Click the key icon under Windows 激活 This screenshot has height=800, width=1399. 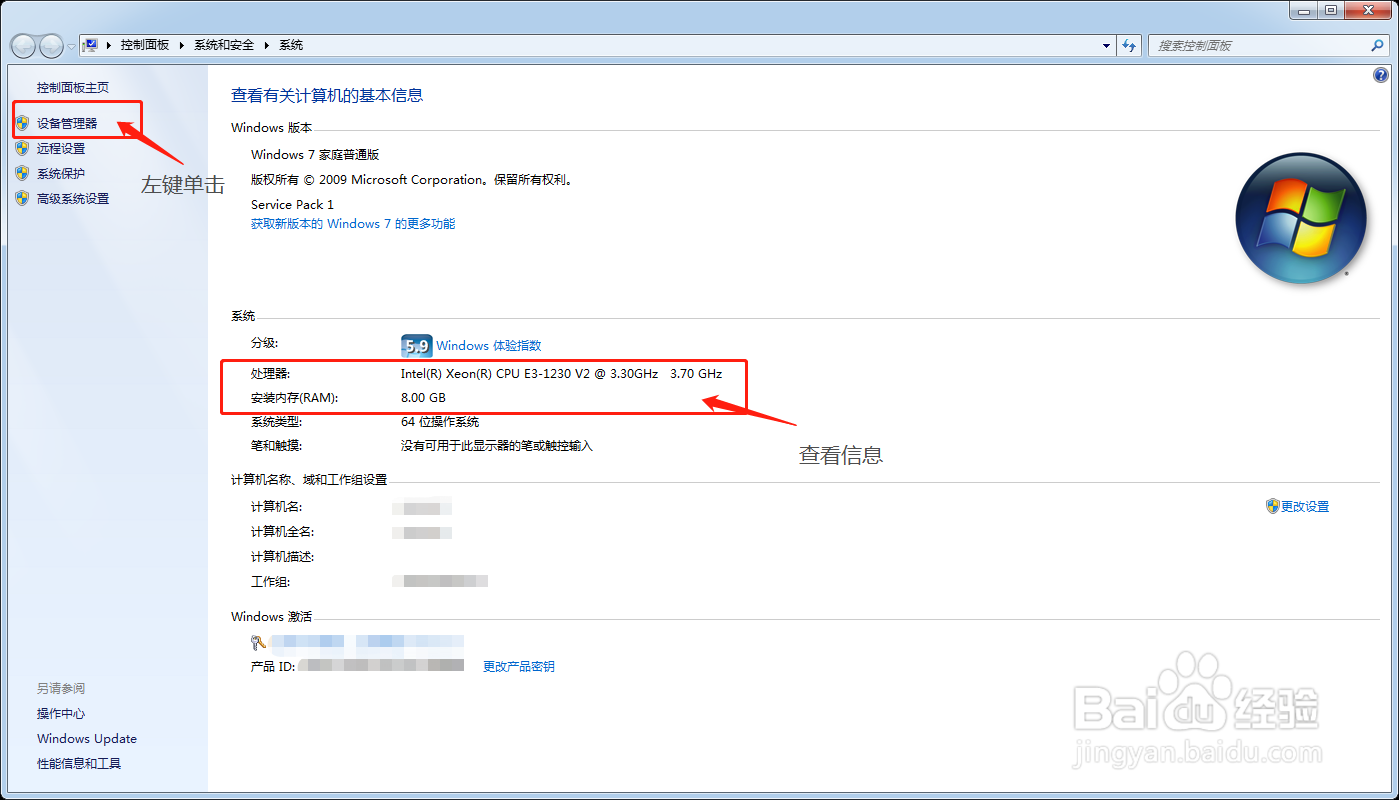pyautogui.click(x=259, y=642)
